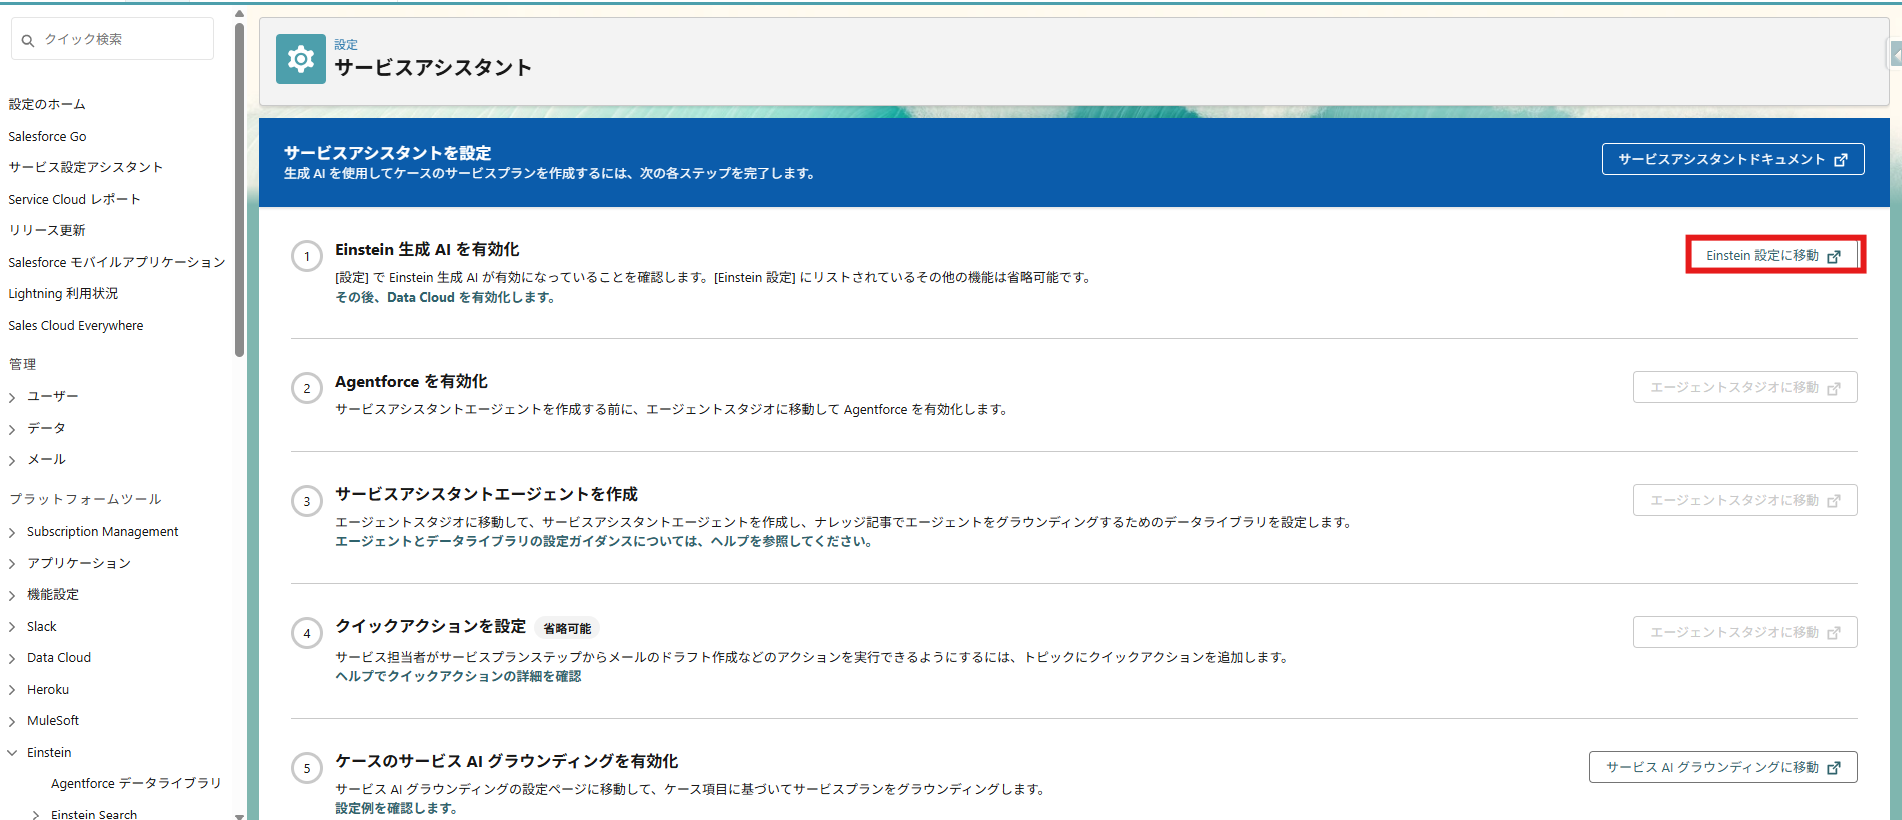This screenshot has height=820, width=1902.
Task: Expand the Einstein Search subsection
Action: [36, 815]
